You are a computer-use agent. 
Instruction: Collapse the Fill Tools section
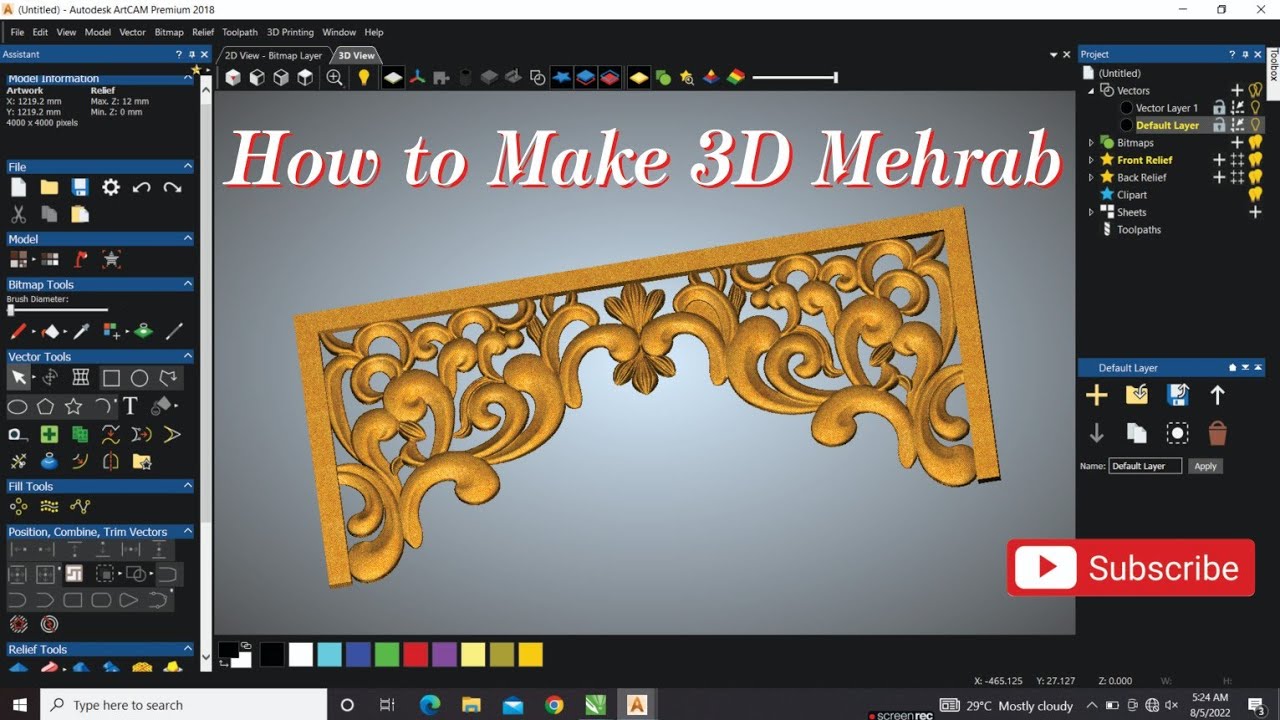pos(187,486)
